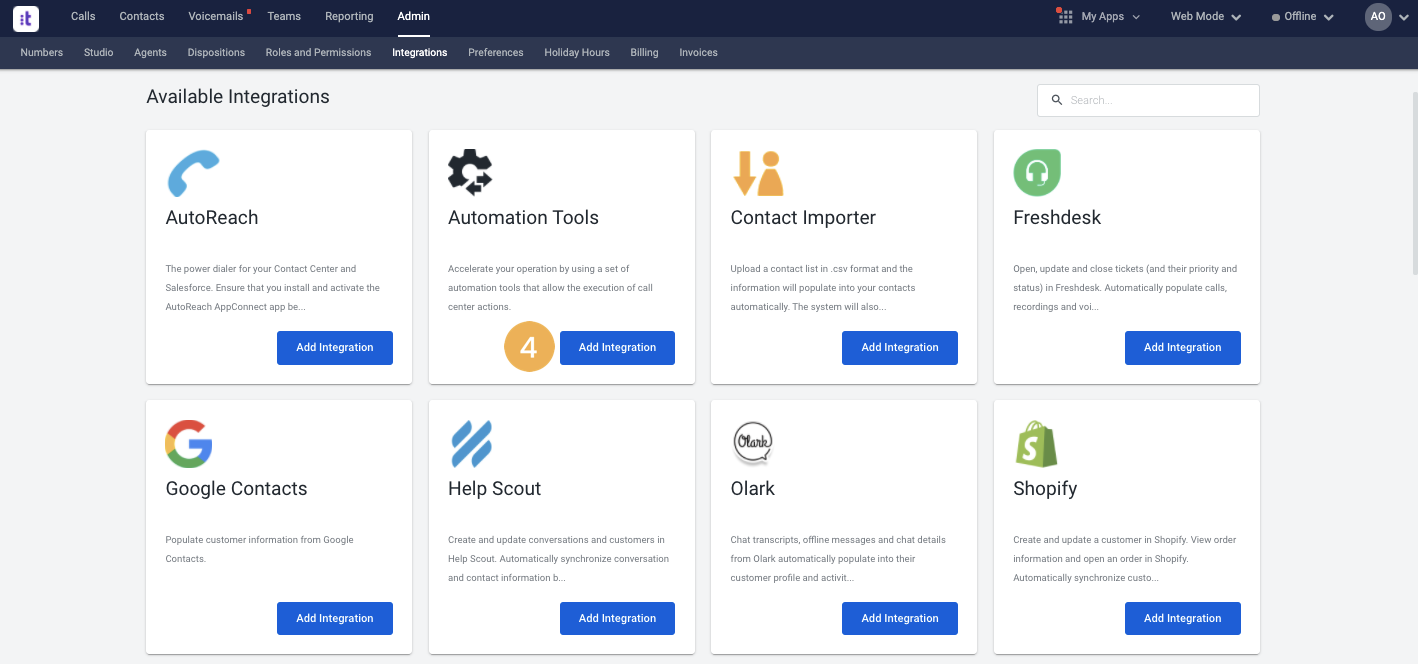Switch to the Holiday Hours tab

577,52
